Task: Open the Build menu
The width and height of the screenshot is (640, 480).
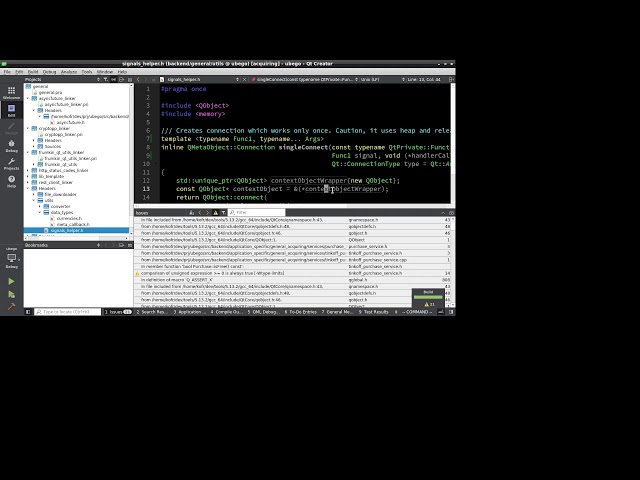Action: pyautogui.click(x=33, y=72)
